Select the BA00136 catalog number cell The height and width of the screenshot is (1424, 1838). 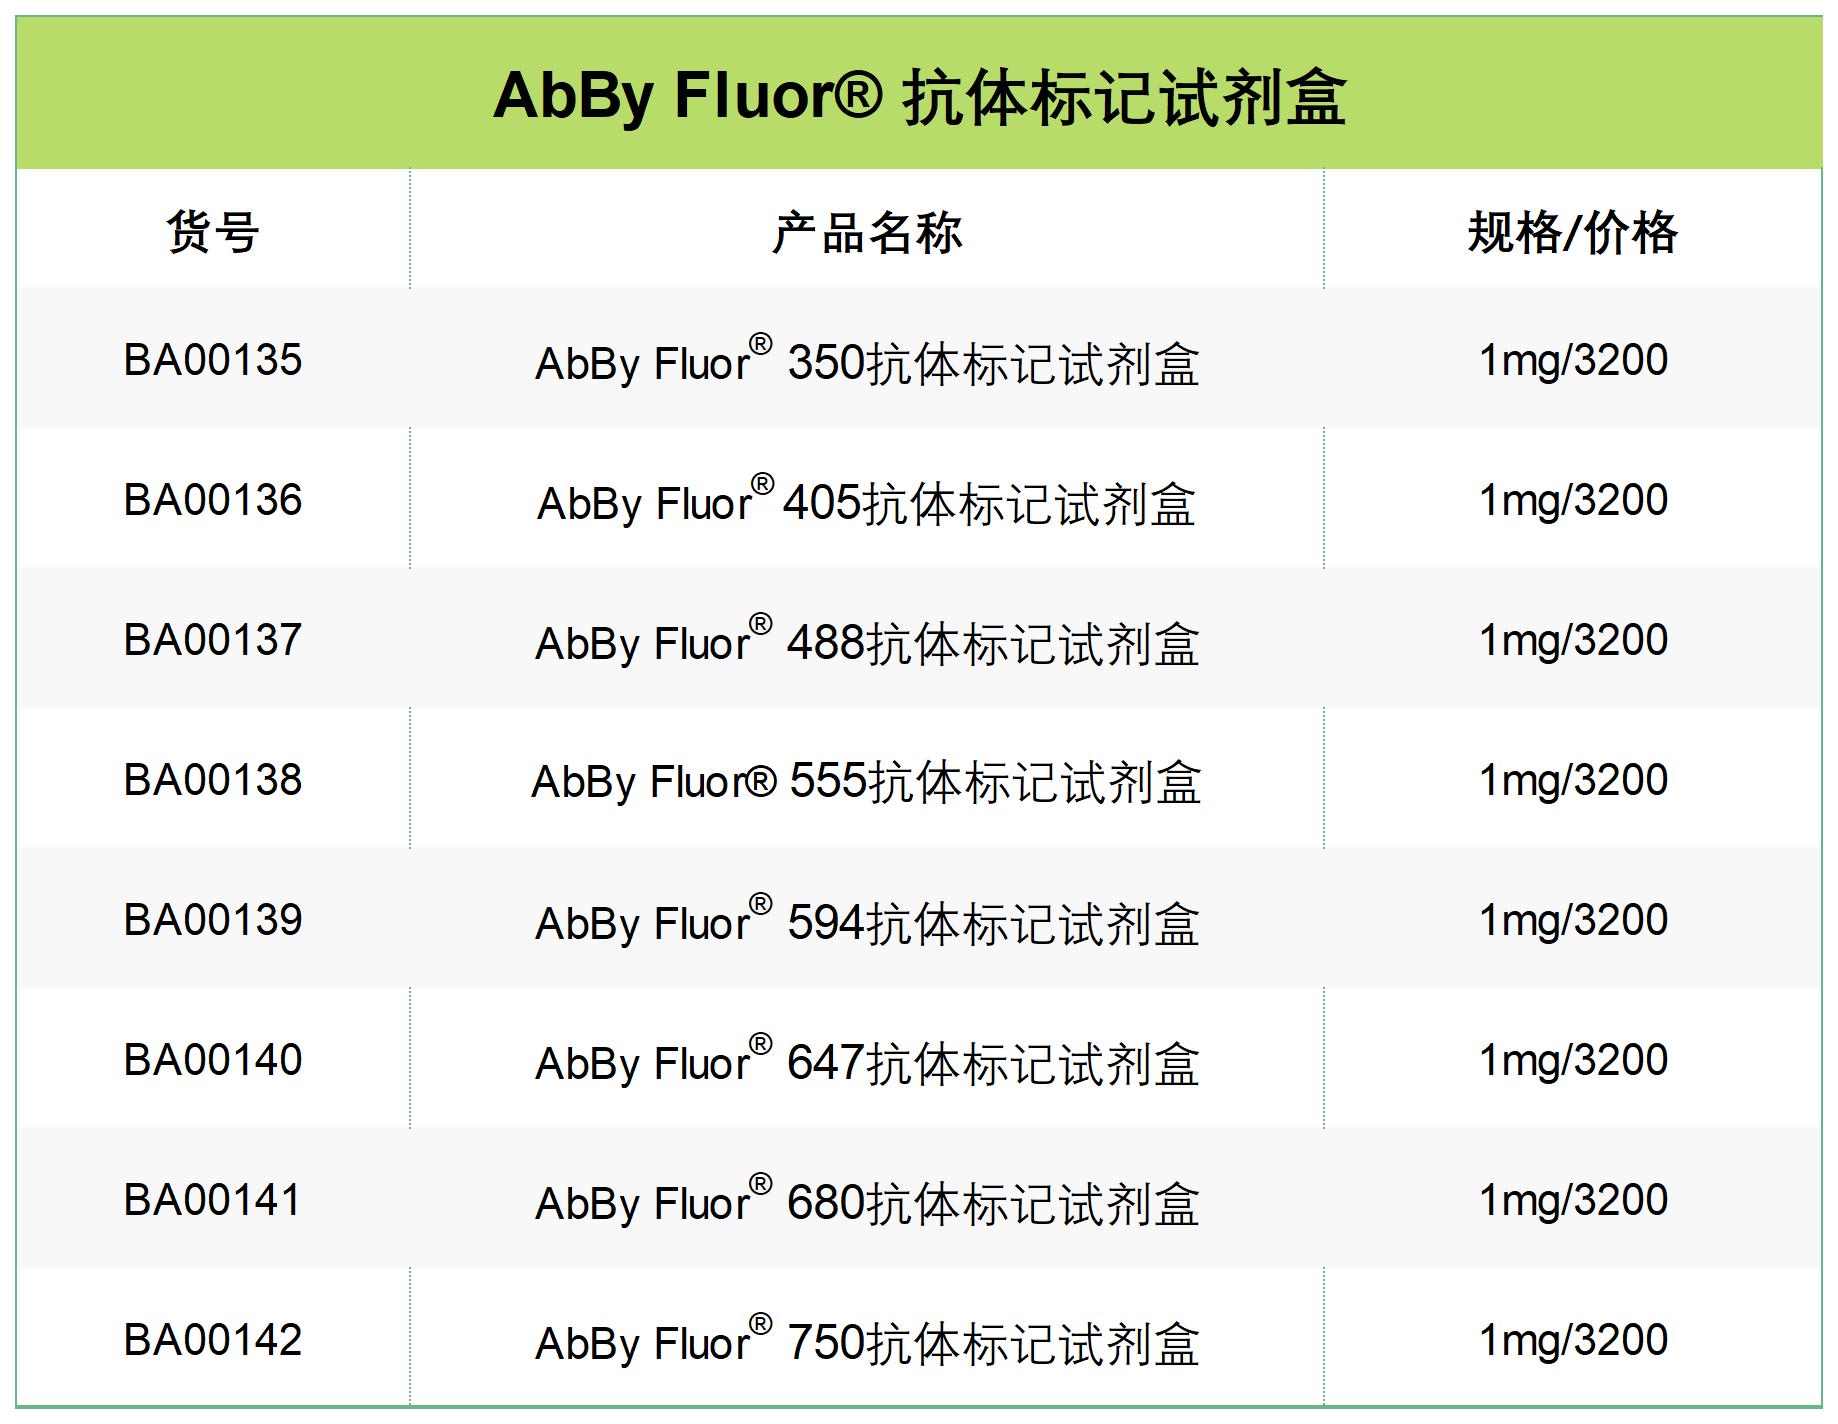(213, 500)
